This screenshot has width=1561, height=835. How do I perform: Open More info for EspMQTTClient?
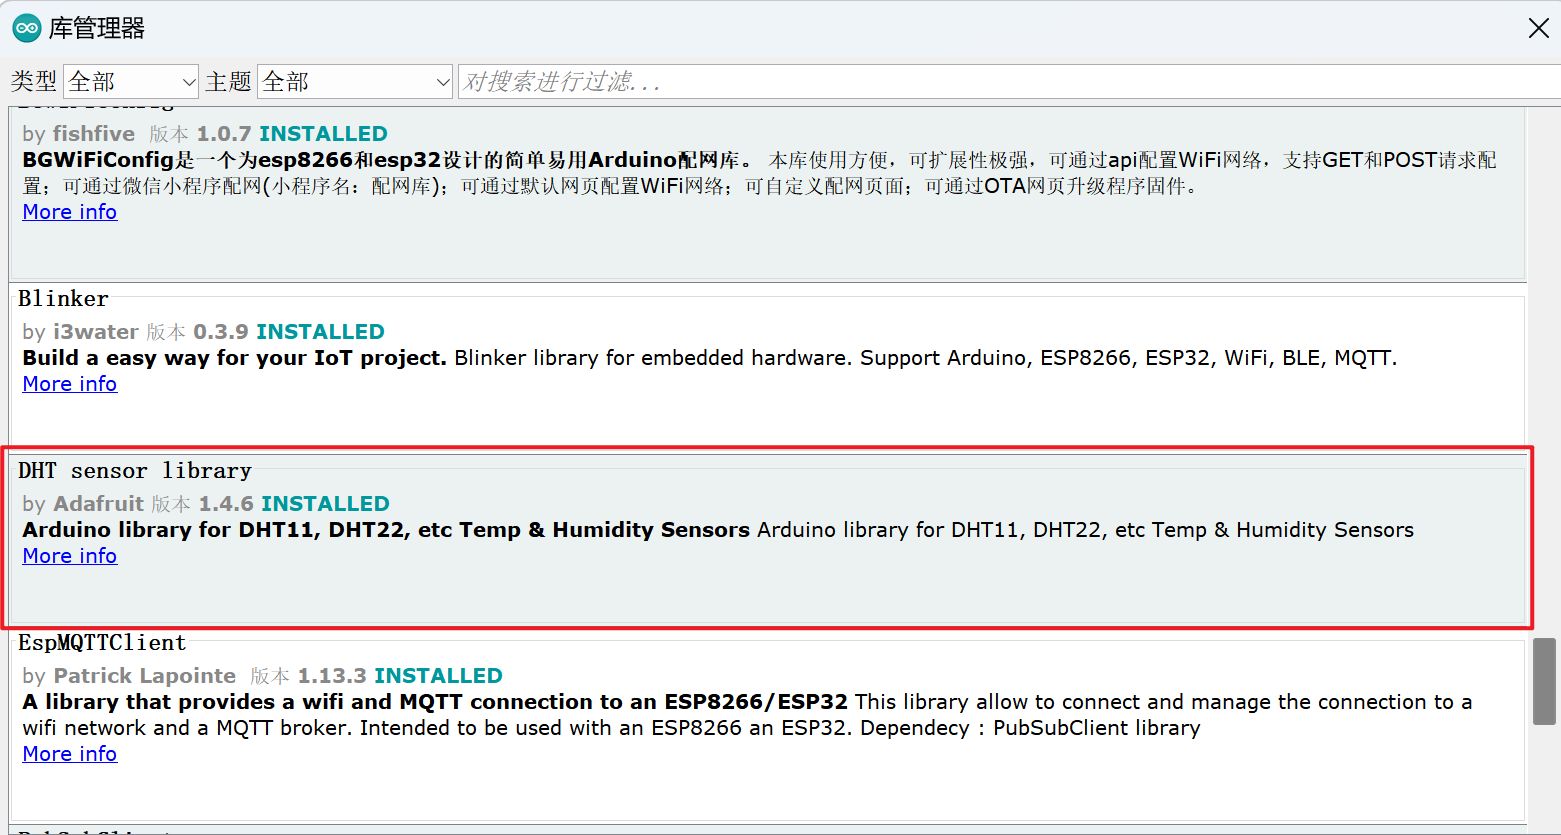[69, 753]
